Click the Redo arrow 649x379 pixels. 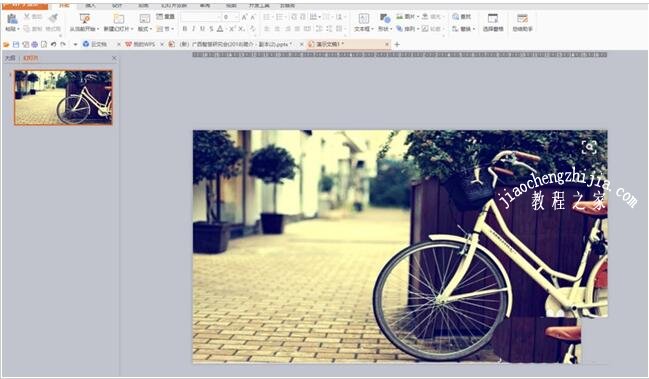pos(63,44)
